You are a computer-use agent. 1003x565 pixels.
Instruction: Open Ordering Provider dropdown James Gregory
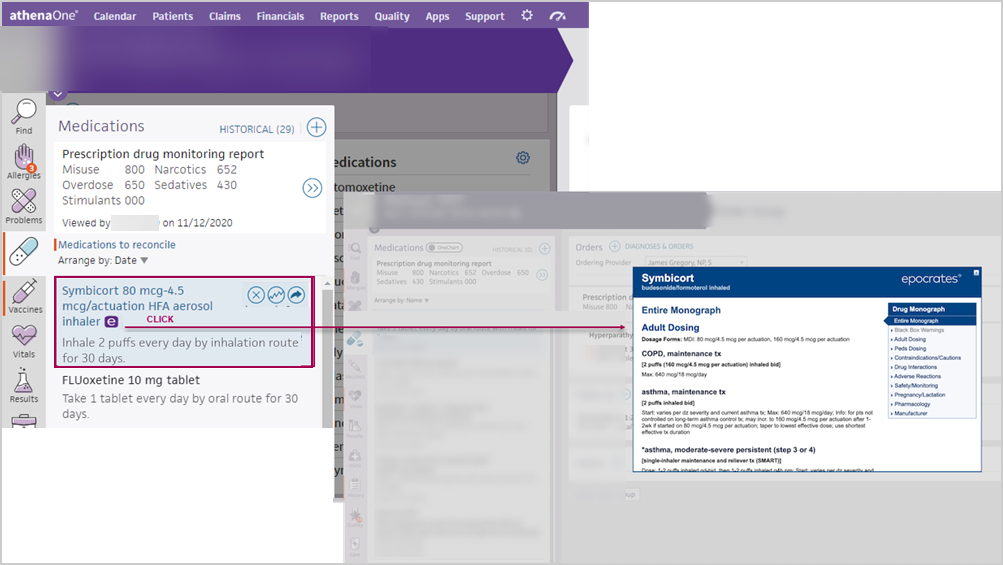point(696,262)
